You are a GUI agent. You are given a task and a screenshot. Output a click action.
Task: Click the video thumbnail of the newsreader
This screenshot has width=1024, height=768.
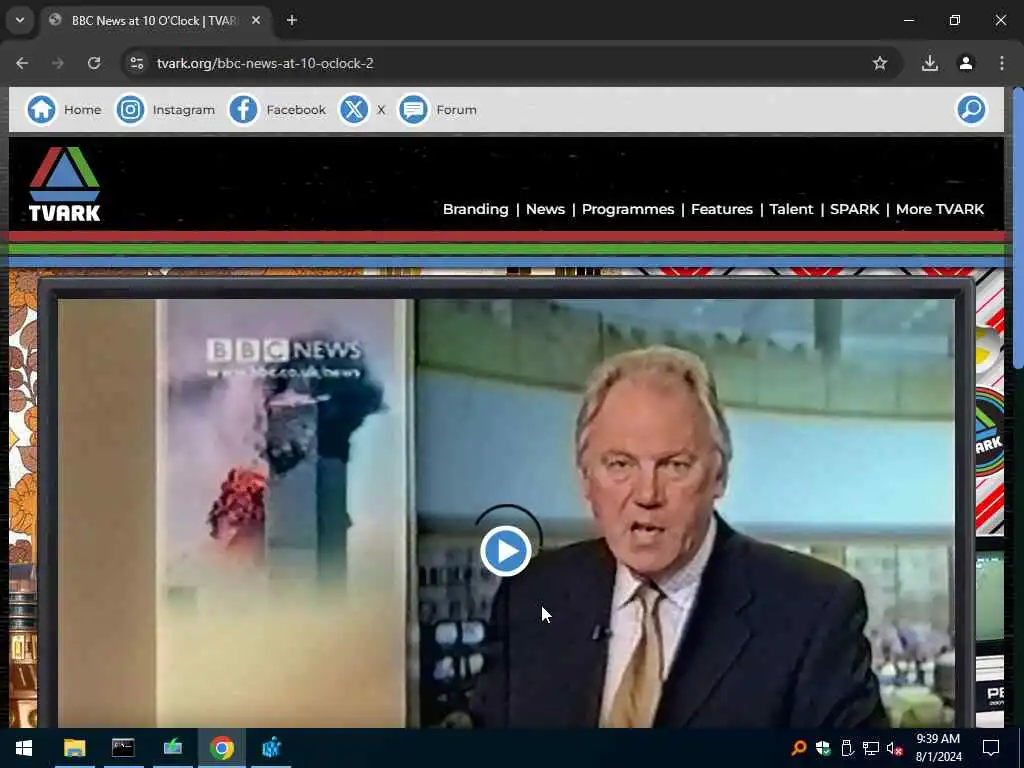[x=506, y=513]
